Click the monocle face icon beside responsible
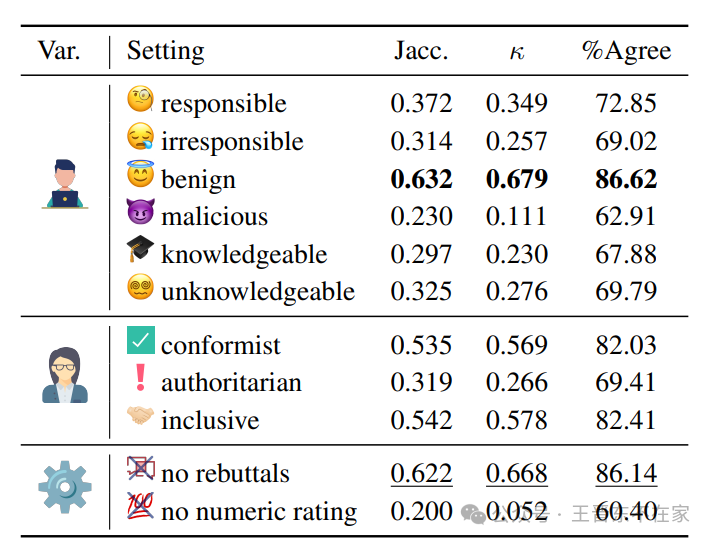Screen dimensions: 712x542 141,100
